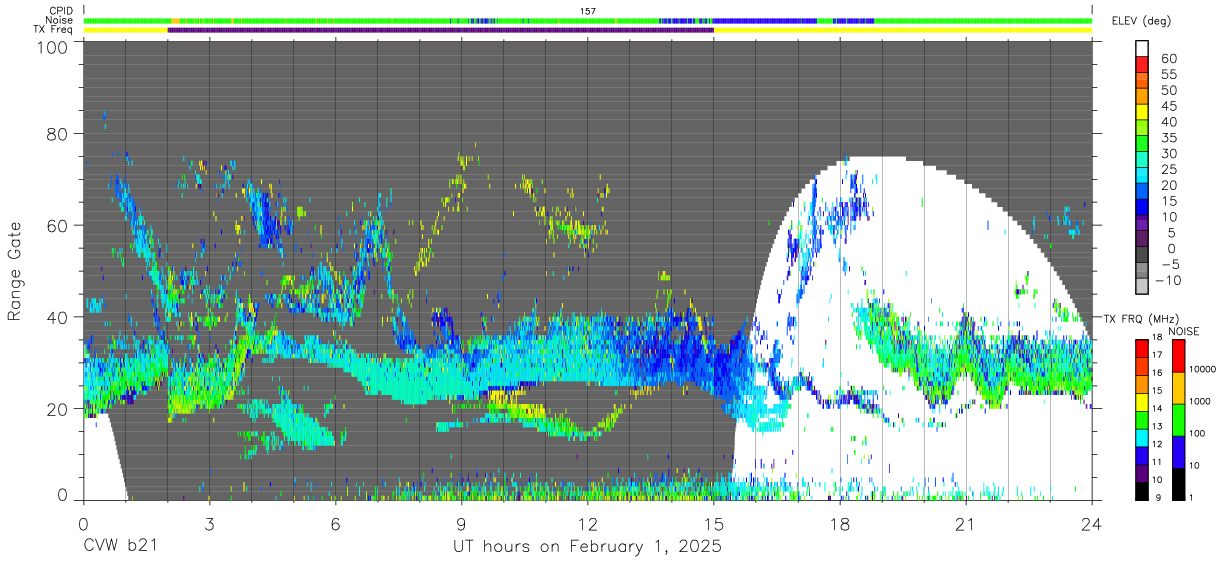The height and width of the screenshot is (567, 1228).
Task: Click the 13 label on the TX FRQ legend
Action: [x=1158, y=425]
